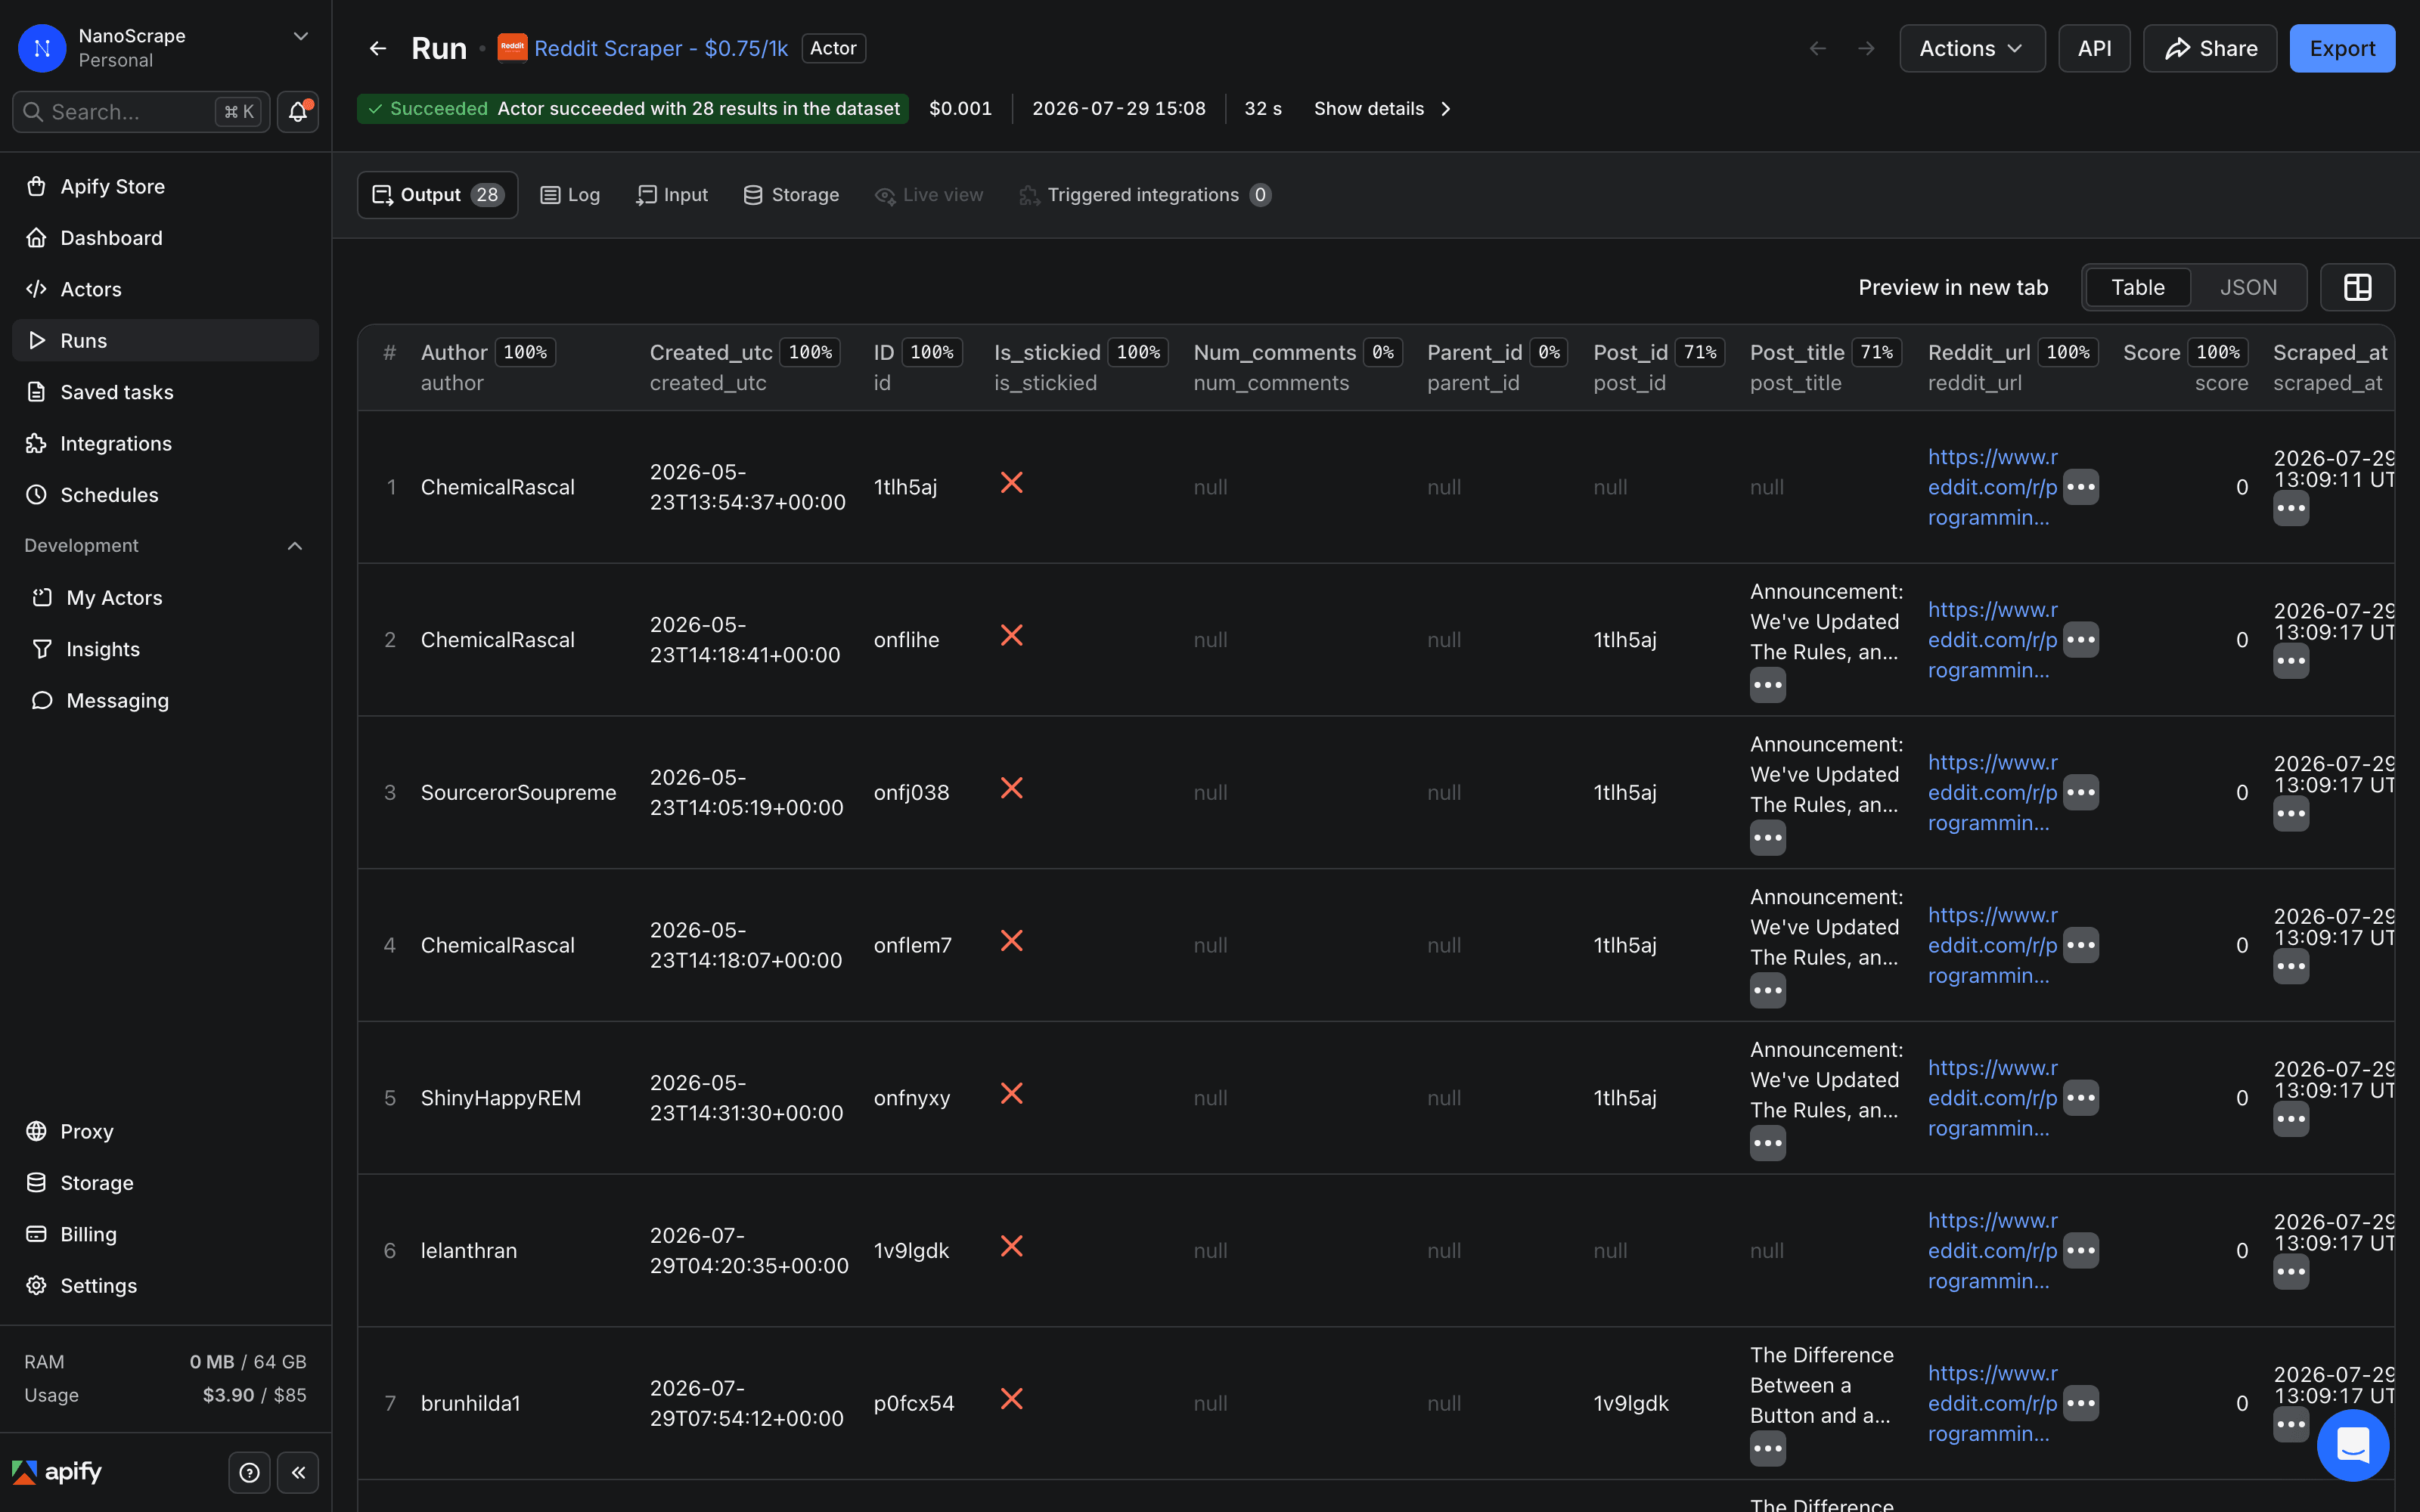Click author ShinyHappyREM cell
The height and width of the screenshot is (1512, 2420).
[x=501, y=1098]
